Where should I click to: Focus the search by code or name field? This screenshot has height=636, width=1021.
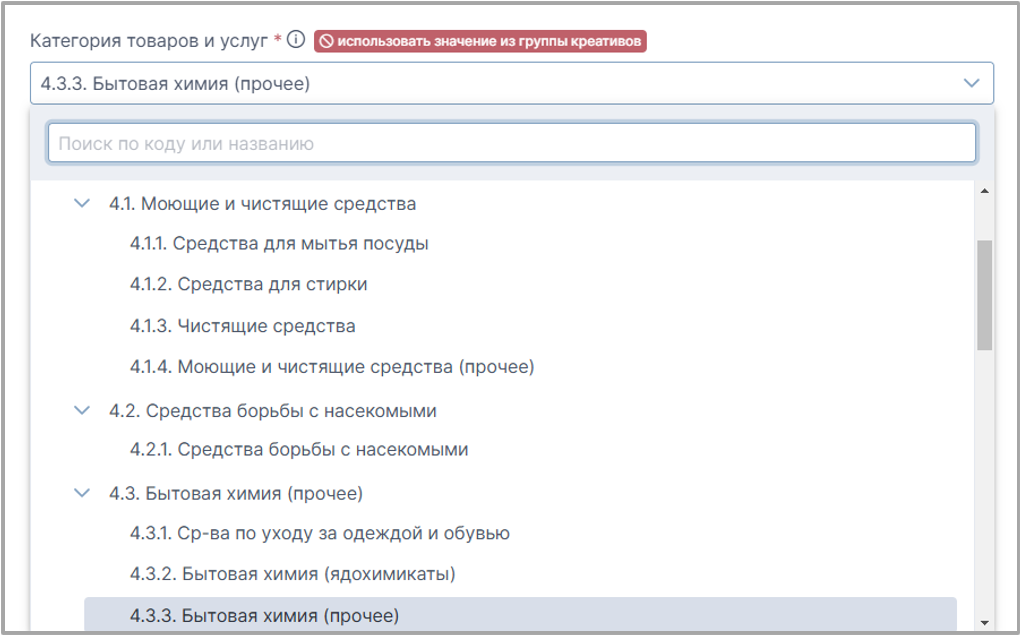511,144
